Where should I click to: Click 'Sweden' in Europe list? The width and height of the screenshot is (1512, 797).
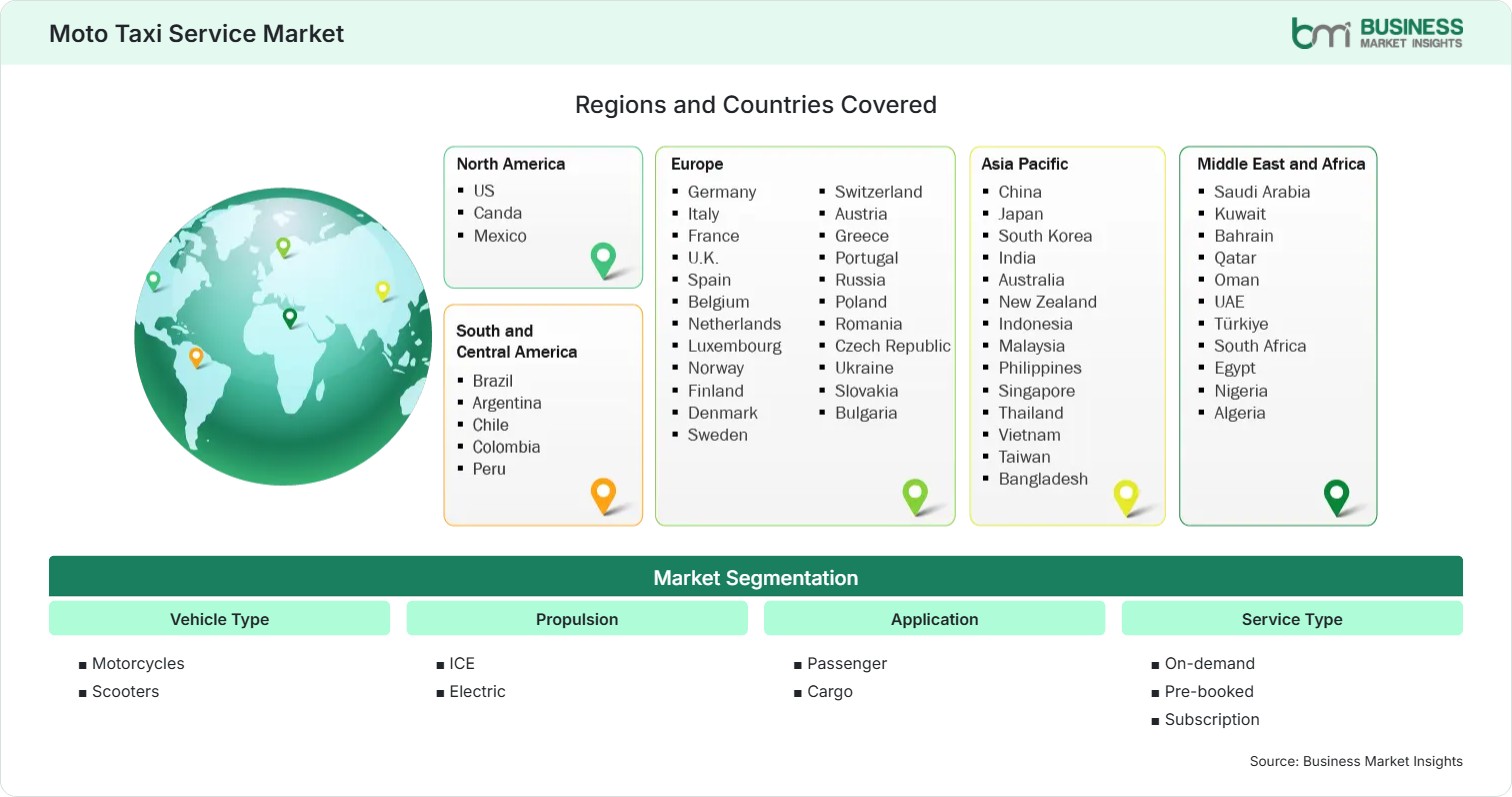point(718,434)
